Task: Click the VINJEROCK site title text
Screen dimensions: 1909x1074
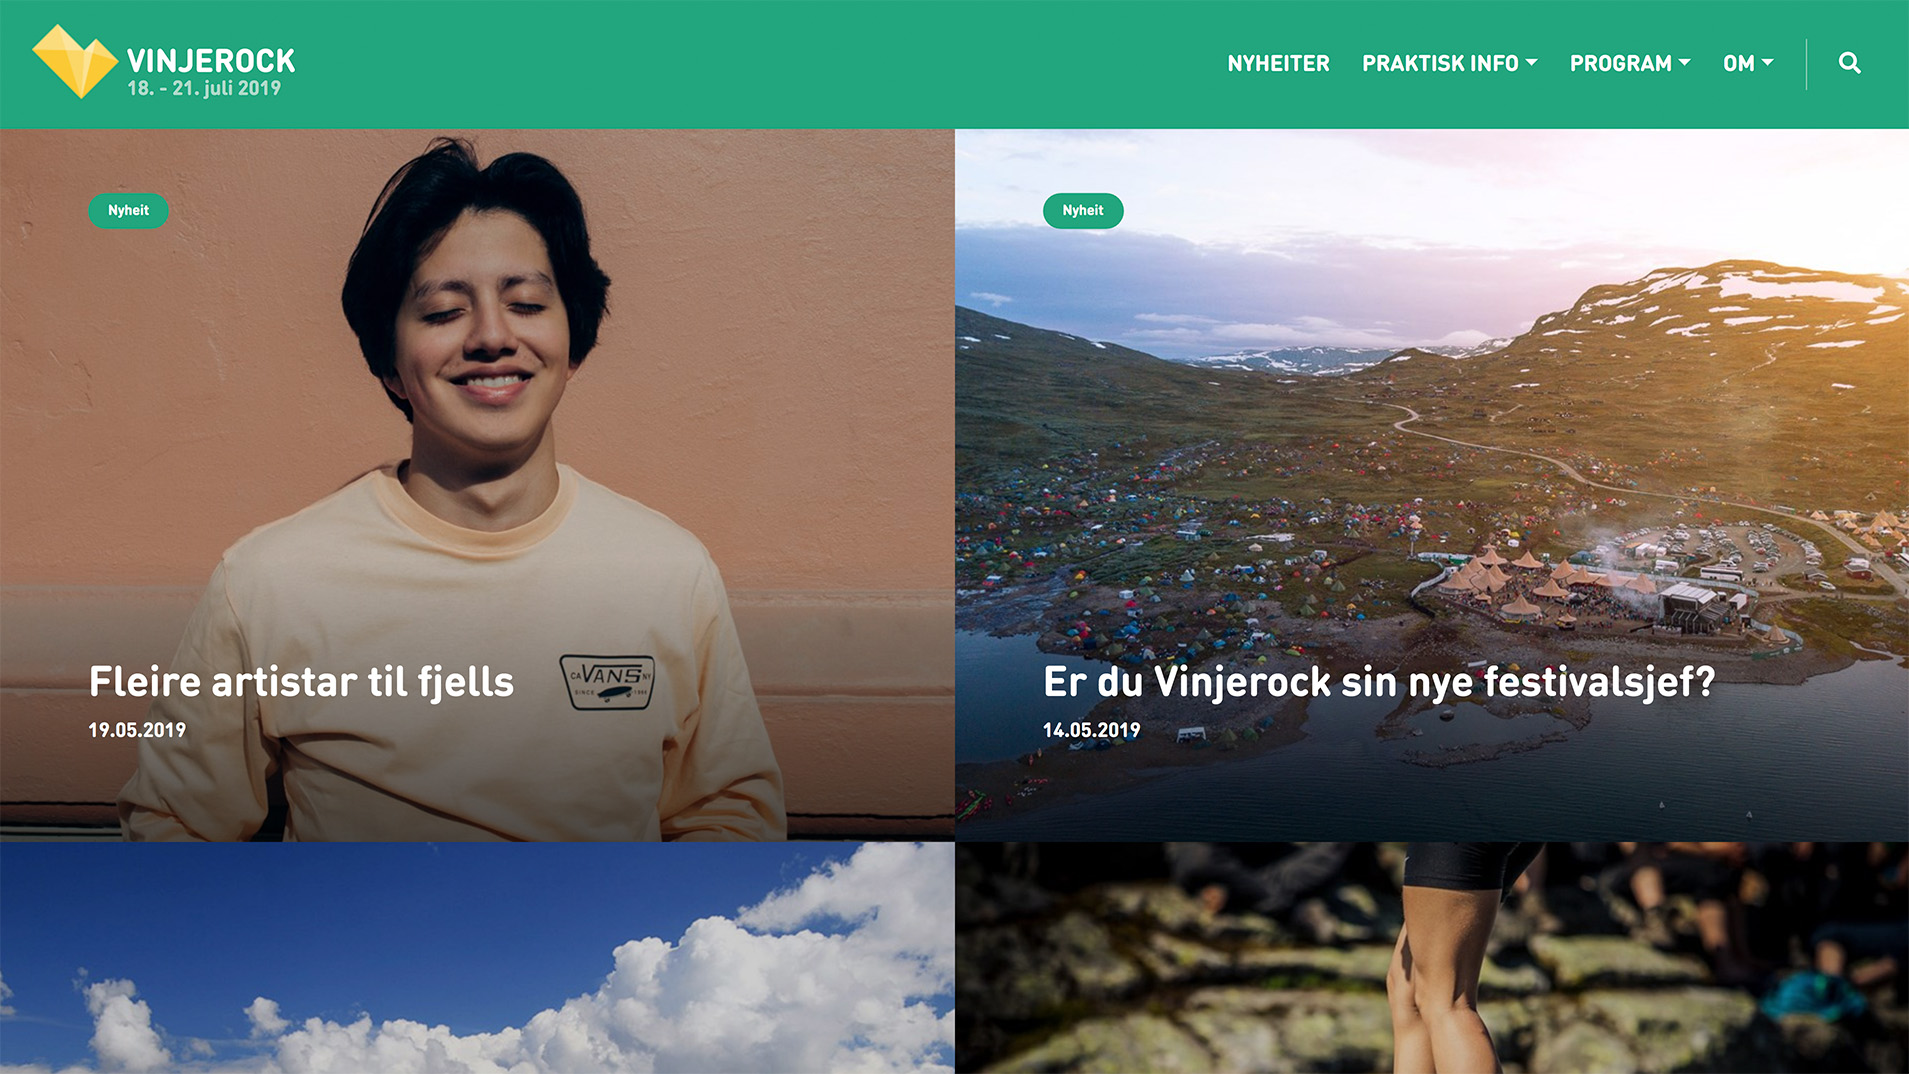Action: click(x=211, y=61)
